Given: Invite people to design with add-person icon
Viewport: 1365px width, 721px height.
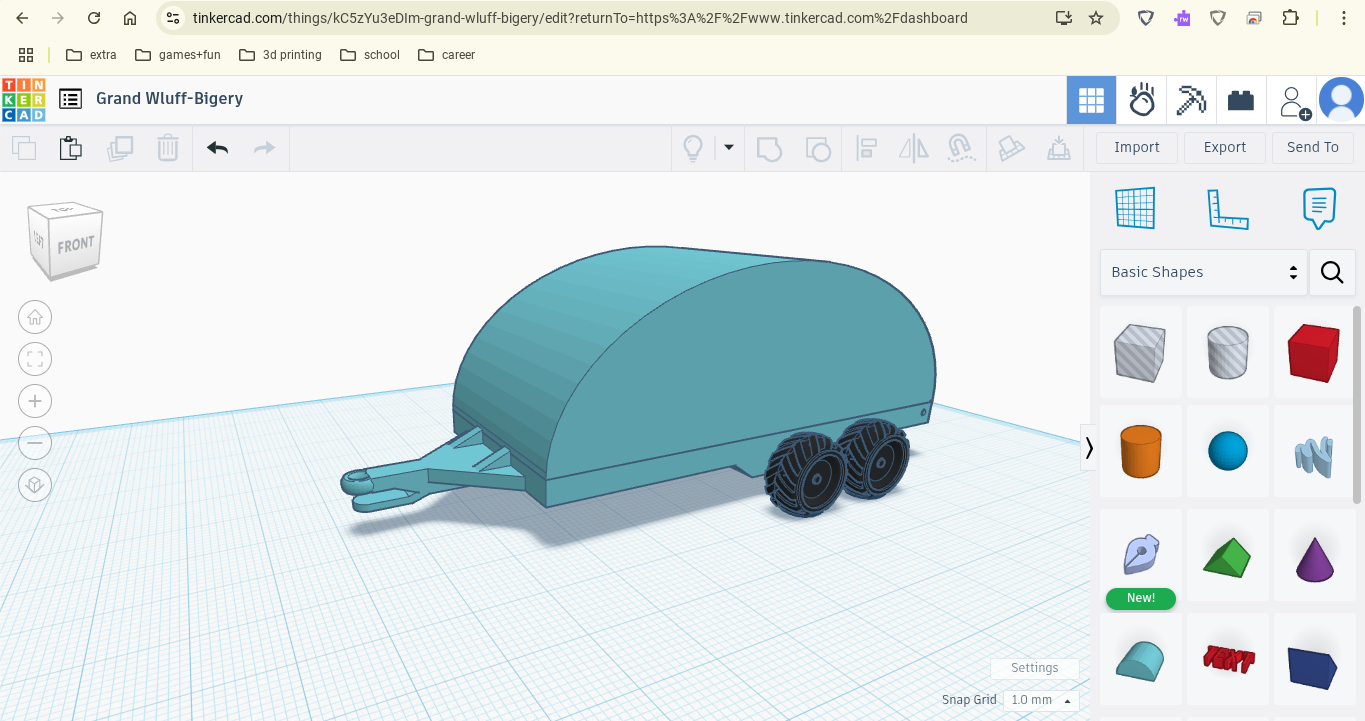Looking at the screenshot, I should [x=1294, y=101].
